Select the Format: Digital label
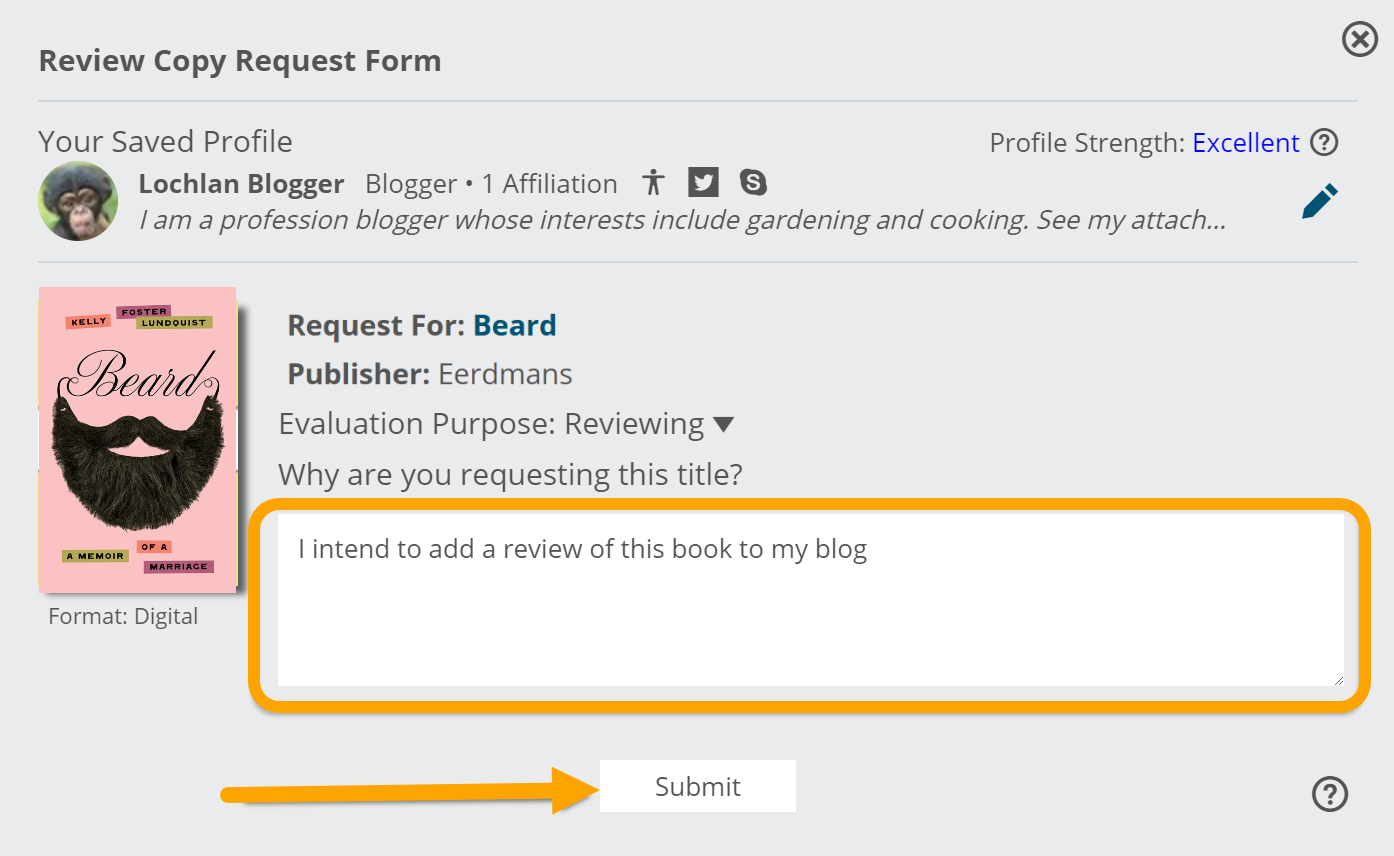 (123, 617)
